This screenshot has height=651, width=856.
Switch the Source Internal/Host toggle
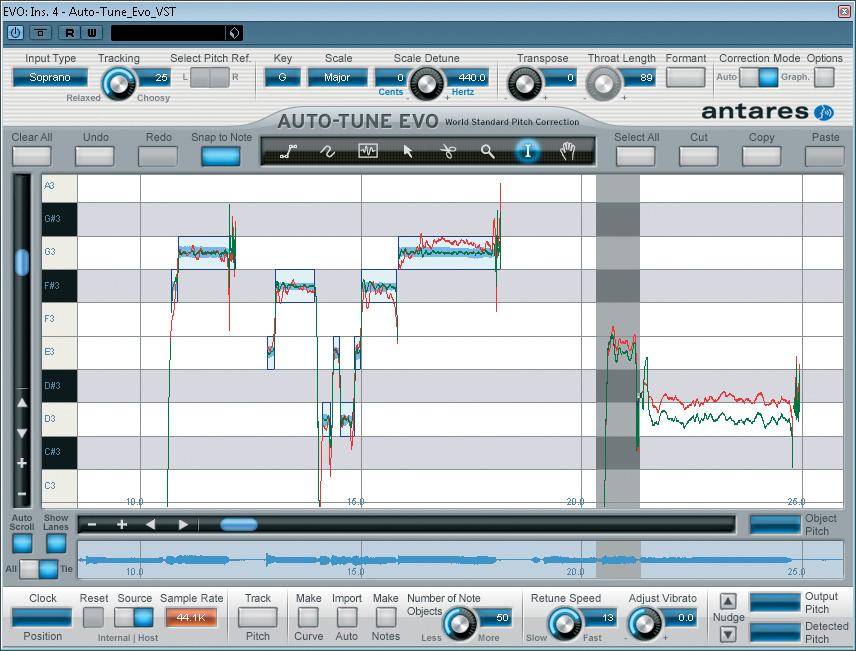[x=134, y=618]
